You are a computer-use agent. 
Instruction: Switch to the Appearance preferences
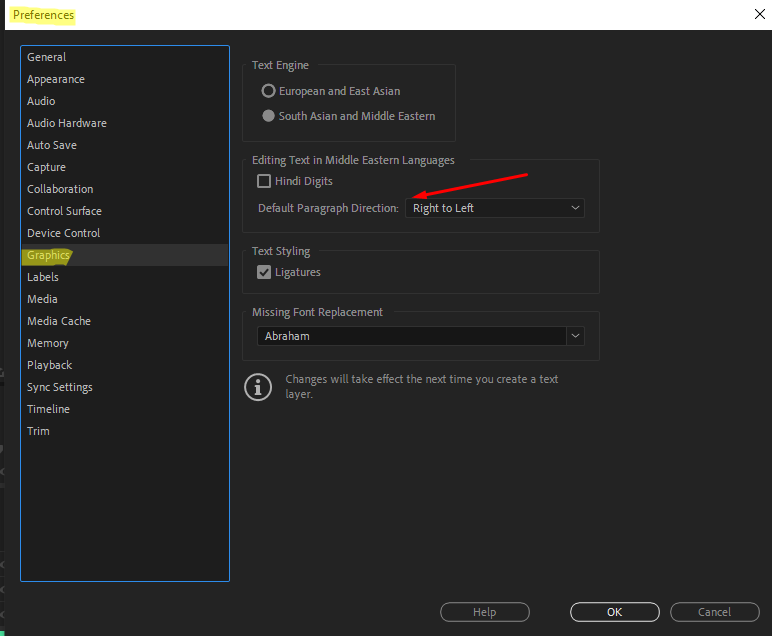pyautogui.click(x=56, y=79)
